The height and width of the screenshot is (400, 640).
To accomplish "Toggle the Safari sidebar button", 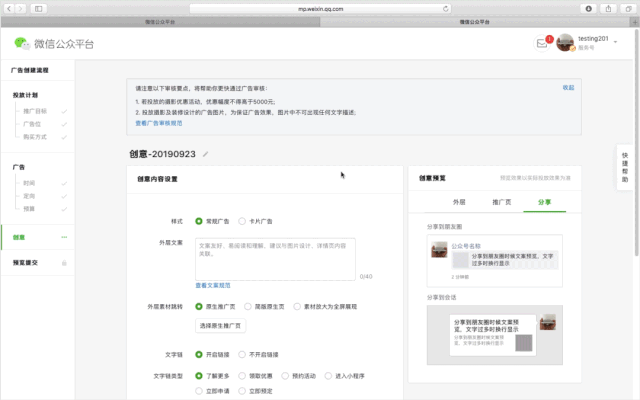I will coord(38,9).
